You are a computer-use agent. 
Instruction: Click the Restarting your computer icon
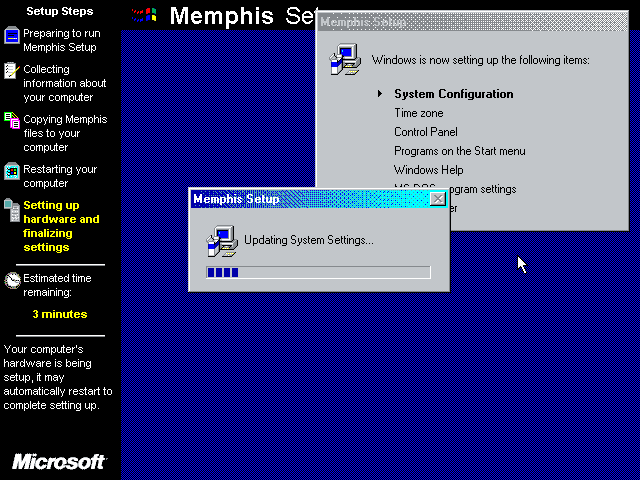(x=12, y=171)
